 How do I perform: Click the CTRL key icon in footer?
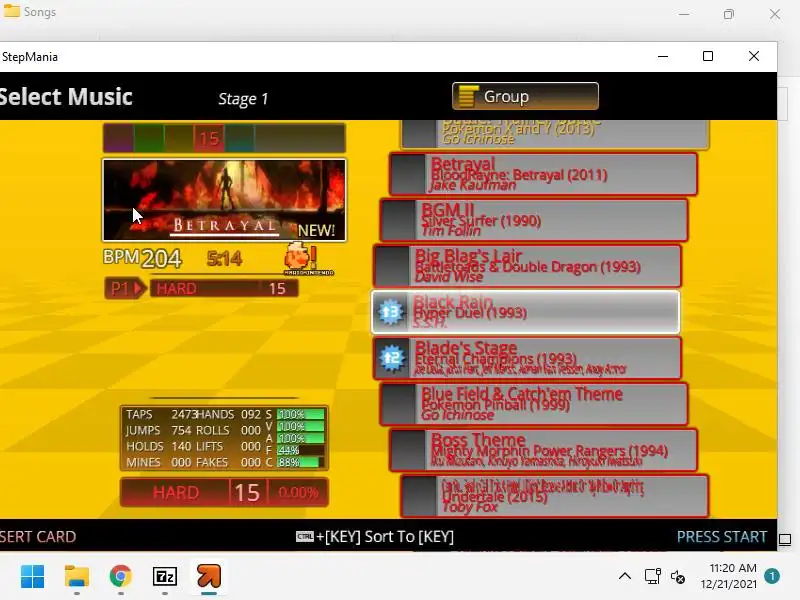(x=305, y=536)
